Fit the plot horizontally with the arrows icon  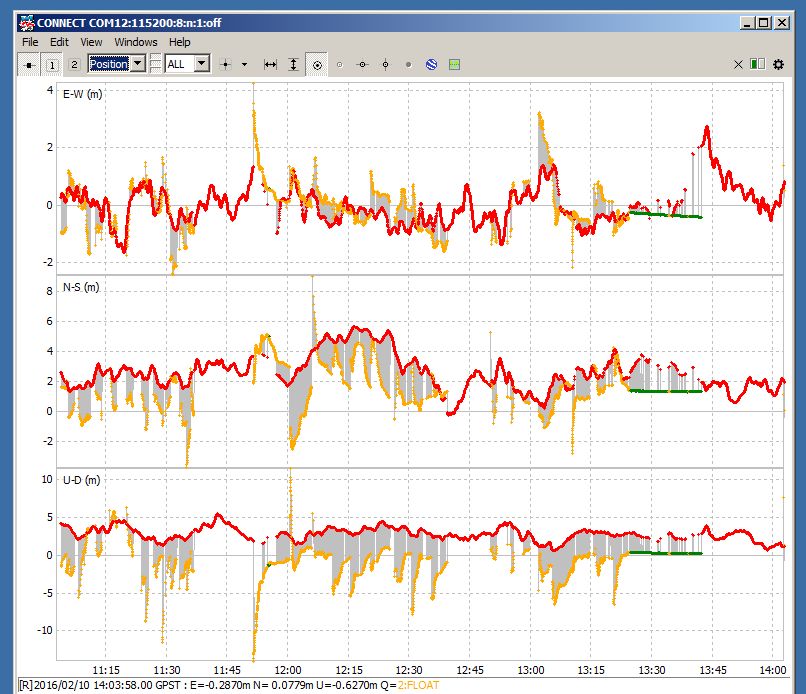coord(270,65)
